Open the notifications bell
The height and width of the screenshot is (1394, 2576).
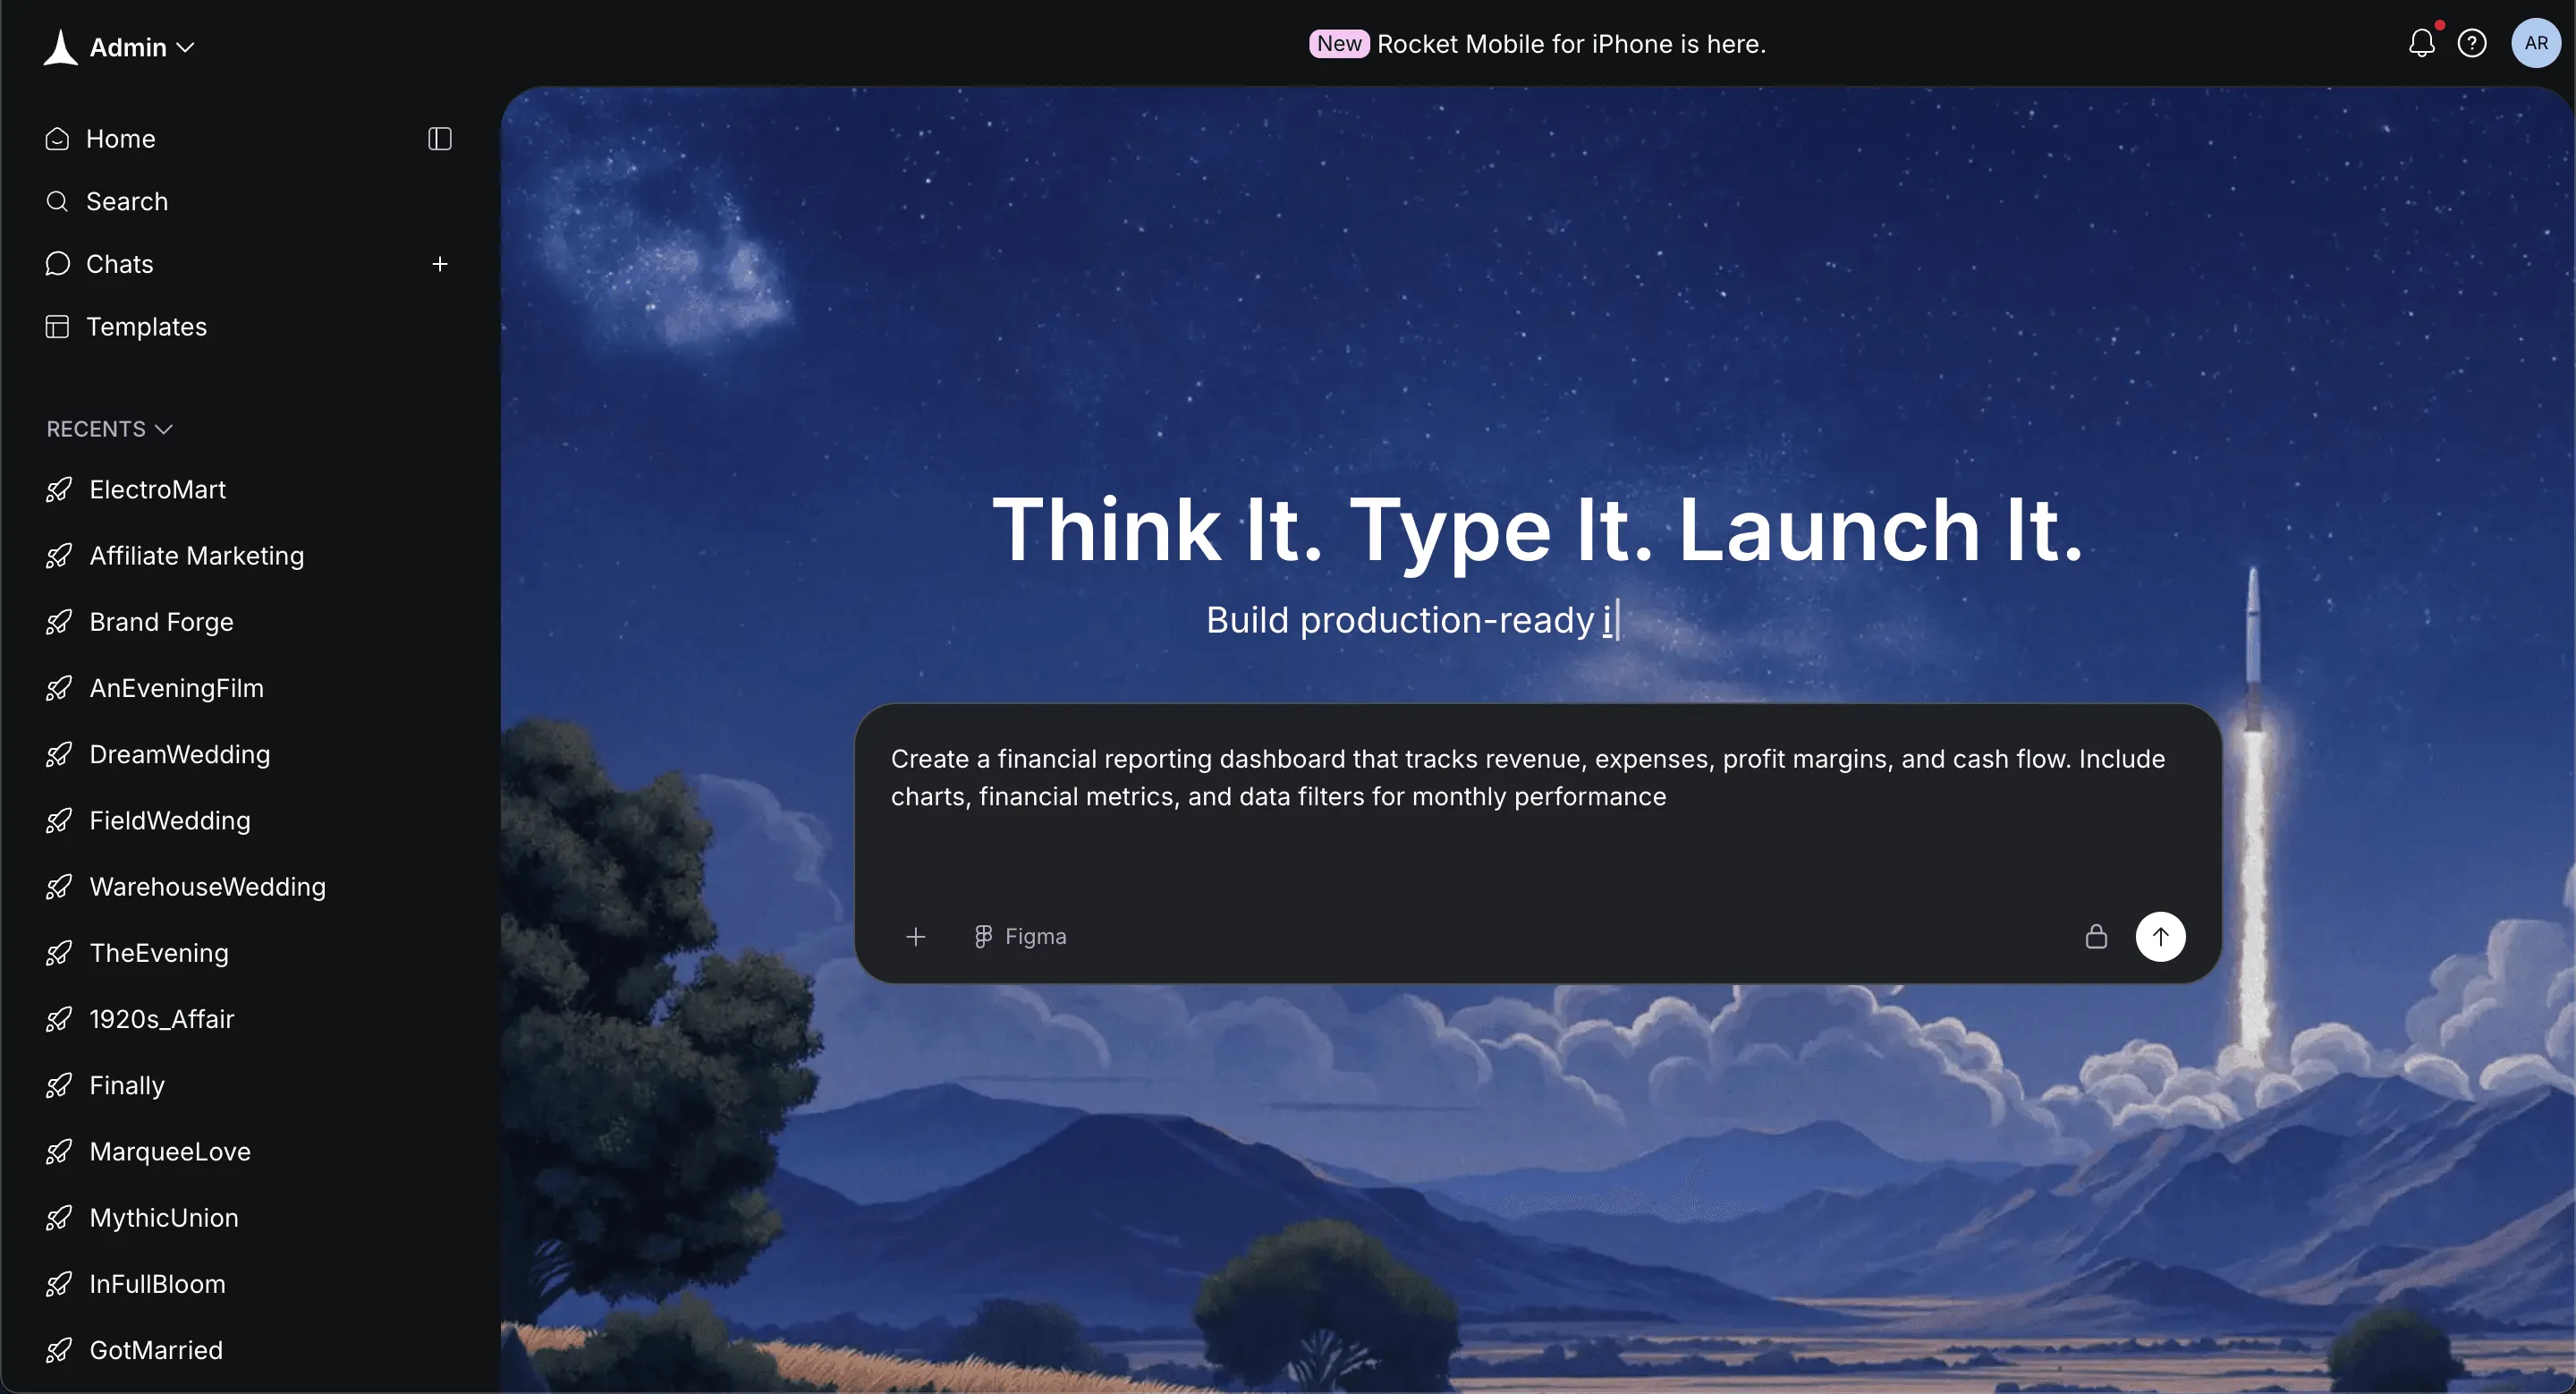(x=2421, y=43)
